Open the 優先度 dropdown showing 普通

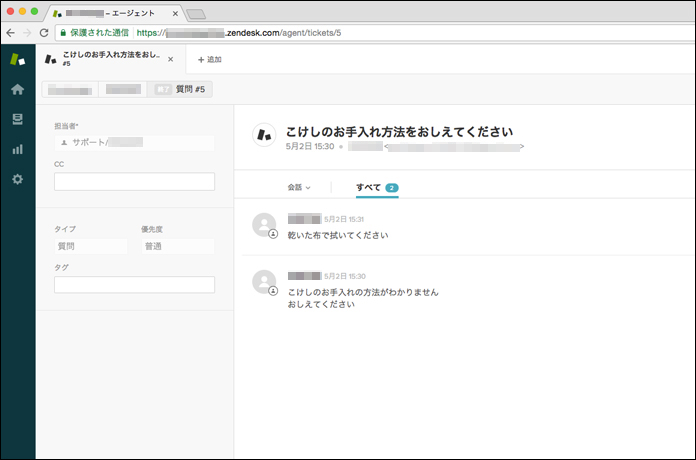178,246
